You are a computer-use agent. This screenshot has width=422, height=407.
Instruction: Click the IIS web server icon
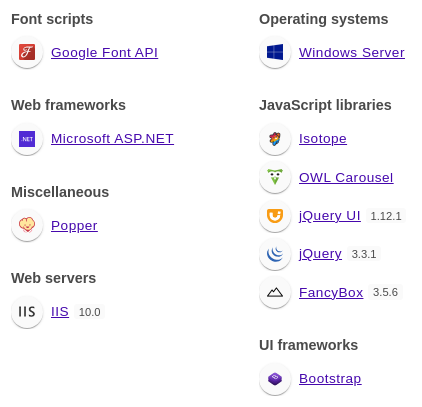(27, 312)
